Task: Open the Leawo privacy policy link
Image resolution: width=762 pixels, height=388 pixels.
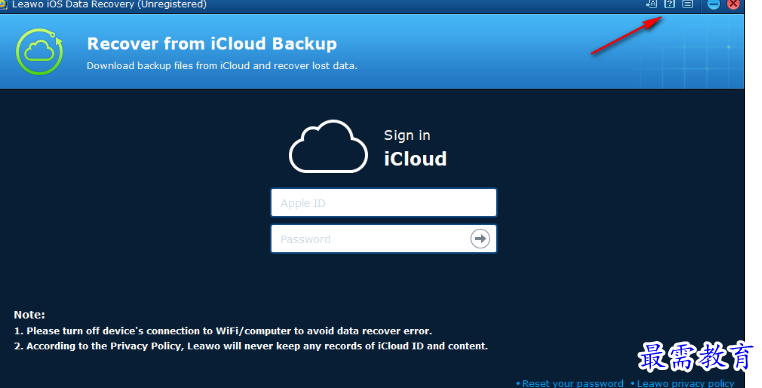Action: tap(686, 384)
